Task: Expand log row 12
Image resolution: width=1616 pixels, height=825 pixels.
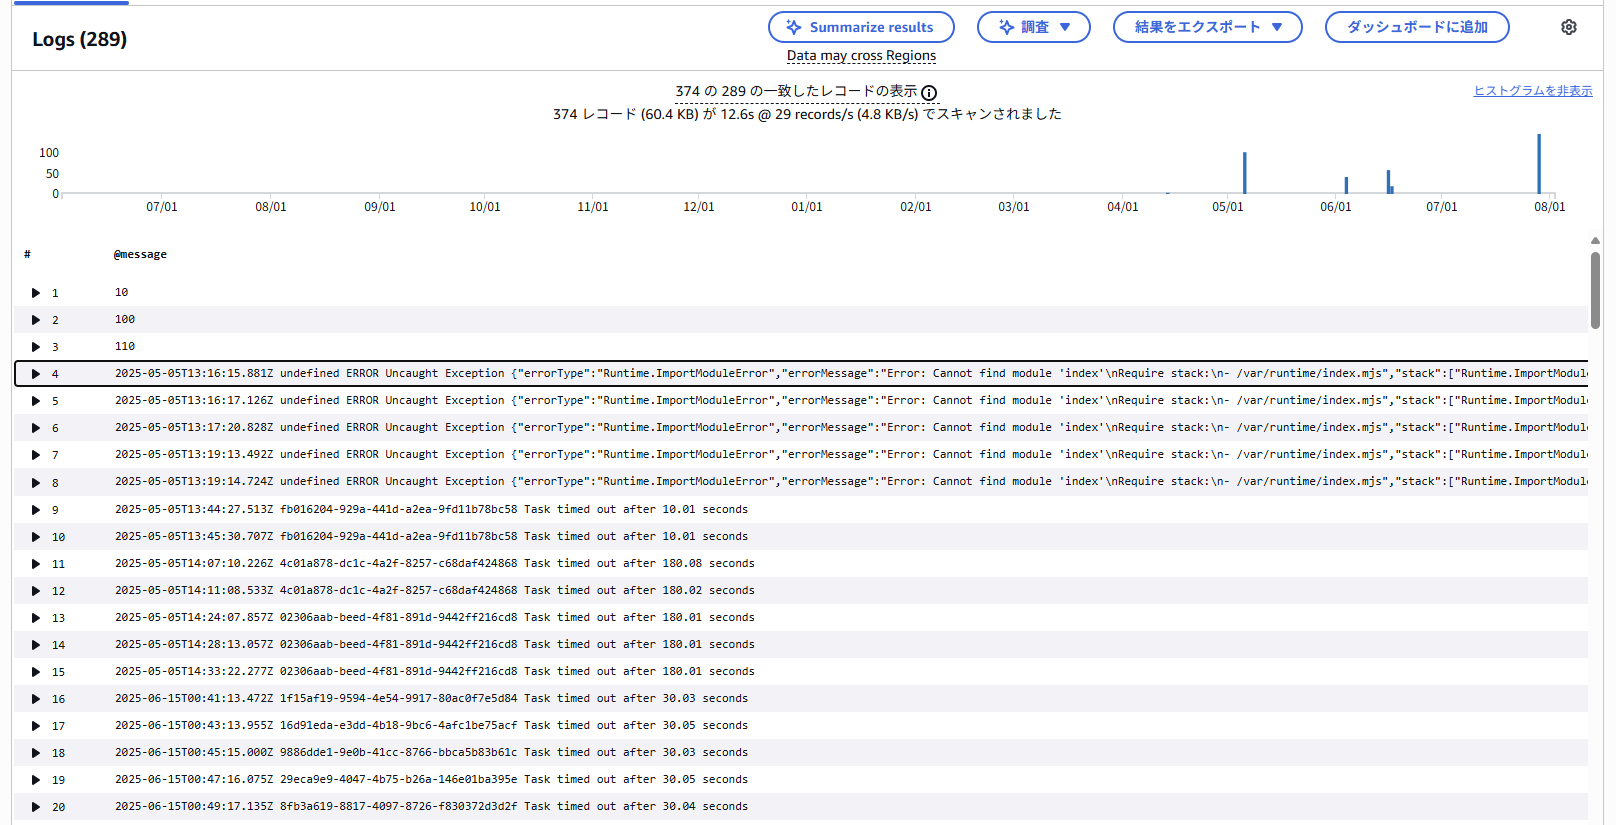Action: (36, 591)
